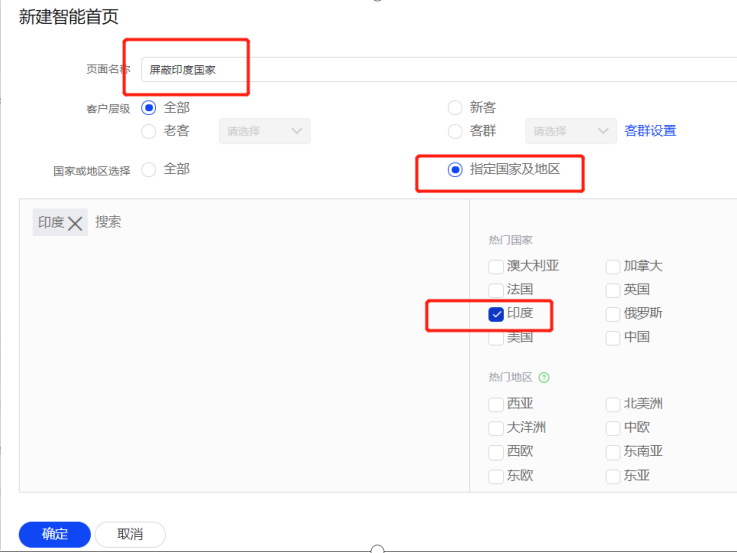The image size is (737, 553).
Task: Check the 大洋洲 region checkbox
Action: [x=496, y=428]
